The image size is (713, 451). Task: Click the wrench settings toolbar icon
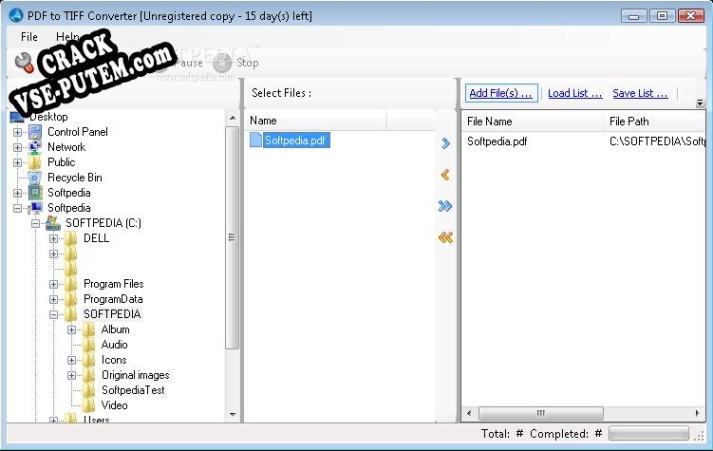coord(24,63)
